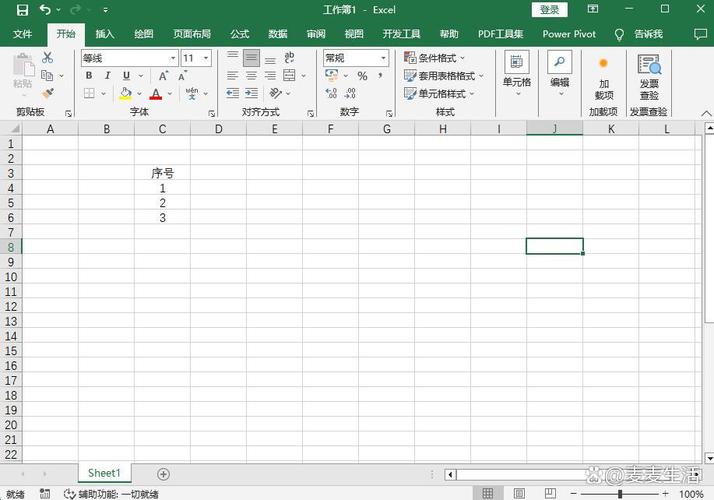The height and width of the screenshot is (500, 714).
Task: Decrease font size with smaller A
Action: tap(182, 76)
